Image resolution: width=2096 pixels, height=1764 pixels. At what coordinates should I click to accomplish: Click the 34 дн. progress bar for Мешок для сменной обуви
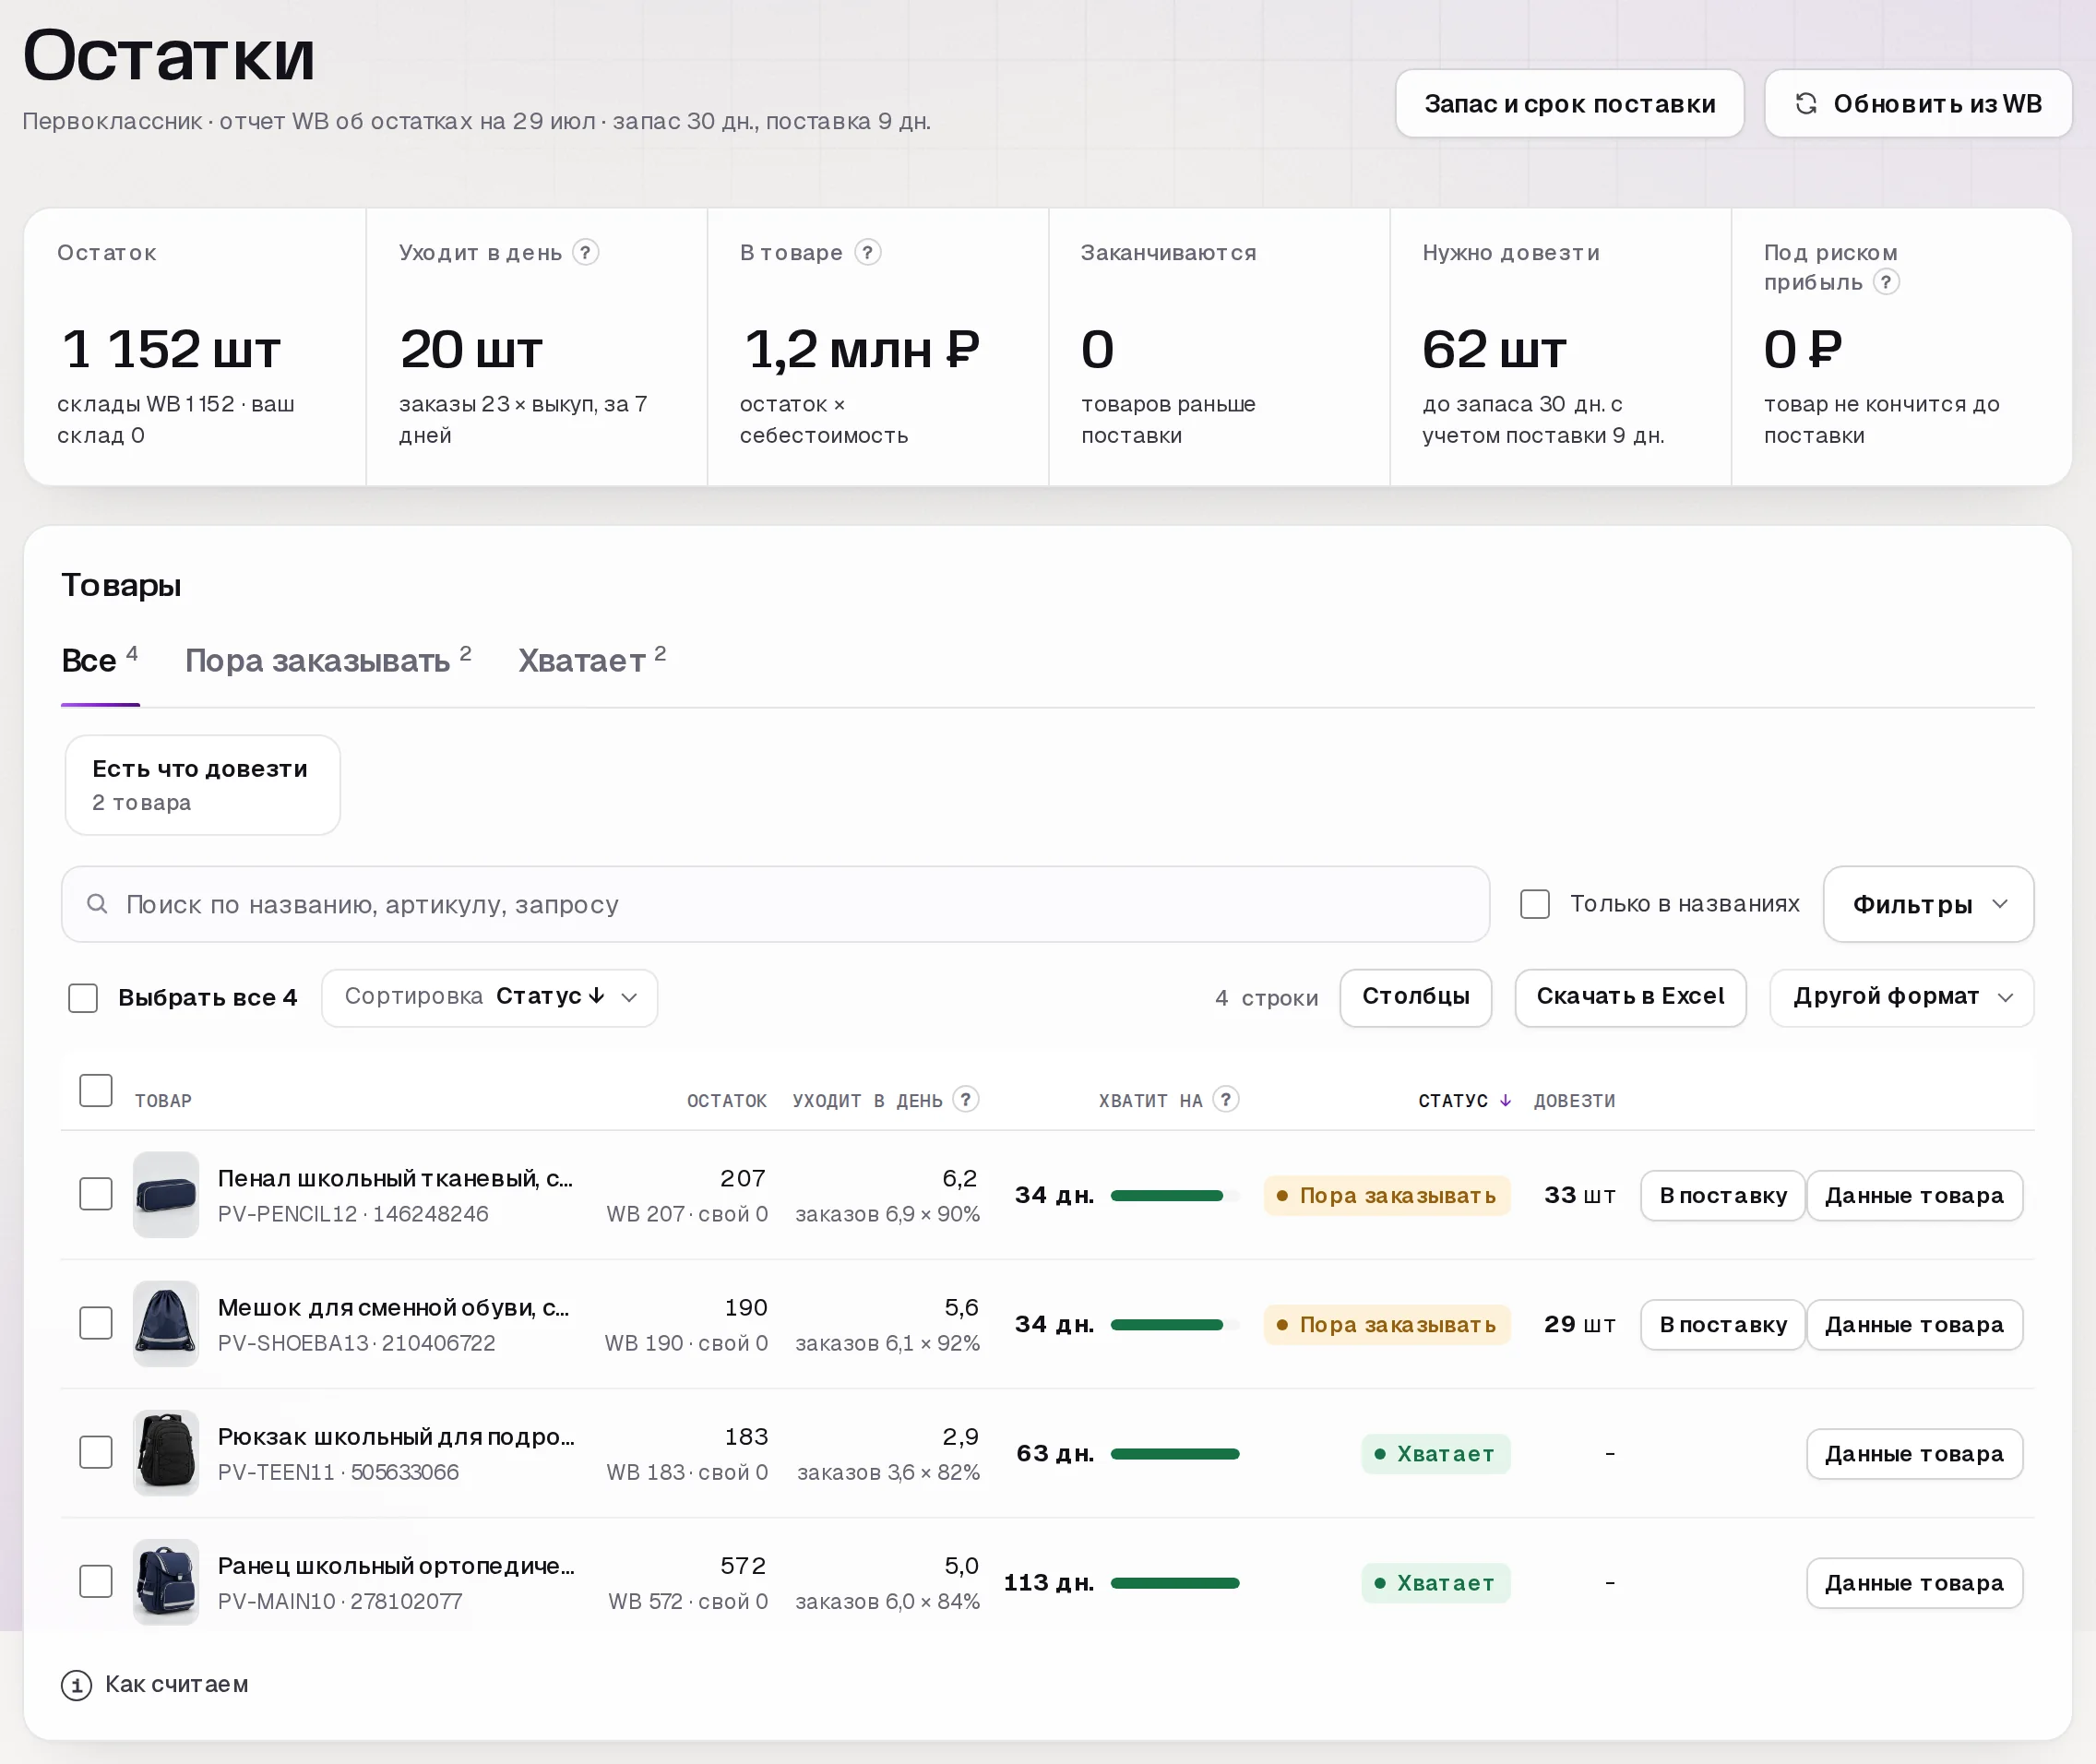(x=1175, y=1324)
